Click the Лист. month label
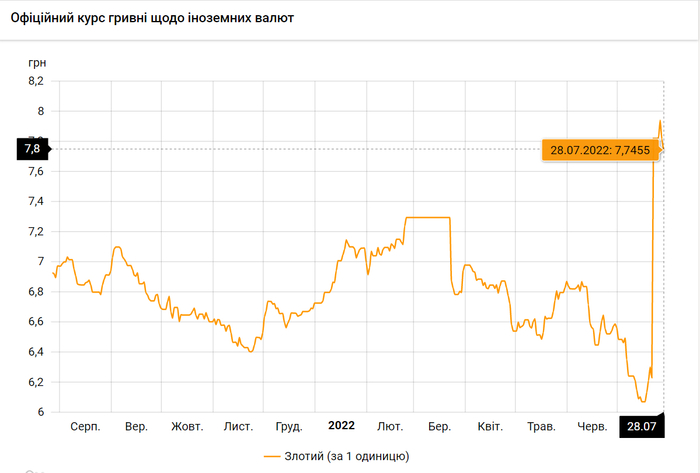The height and width of the screenshot is (473, 700). click(238, 426)
